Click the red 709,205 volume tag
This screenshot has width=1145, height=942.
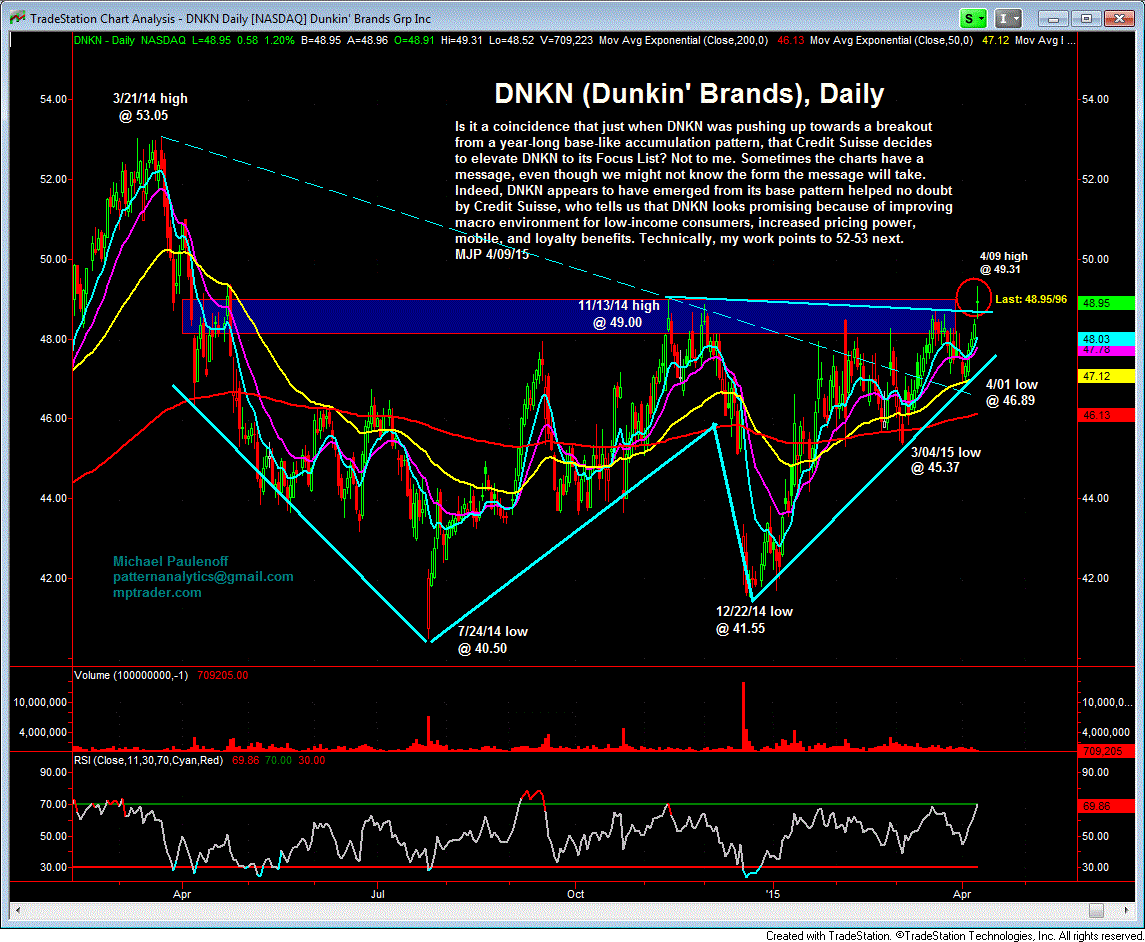[1106, 751]
